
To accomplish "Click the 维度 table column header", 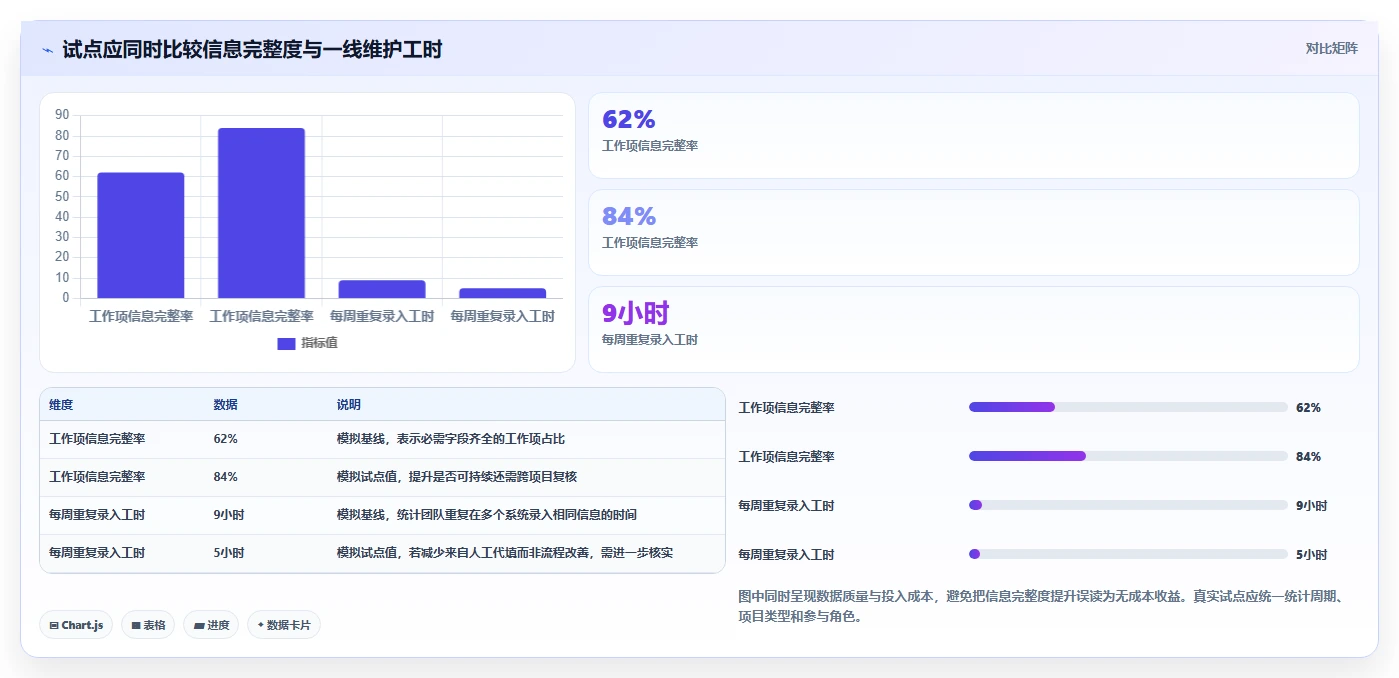I will click(61, 405).
